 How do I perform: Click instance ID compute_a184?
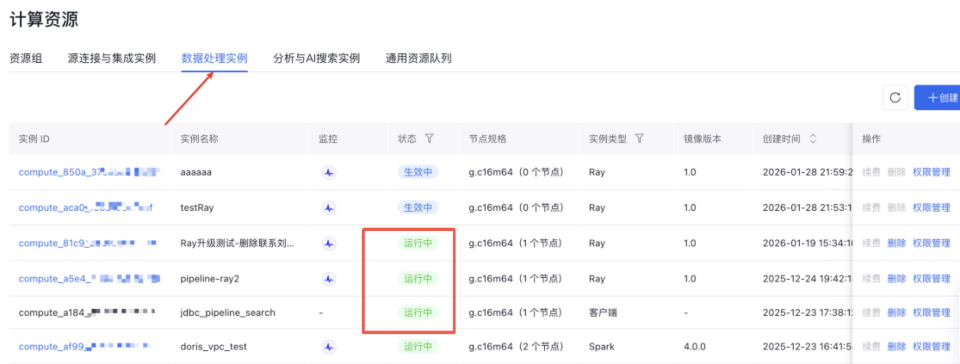(86, 313)
